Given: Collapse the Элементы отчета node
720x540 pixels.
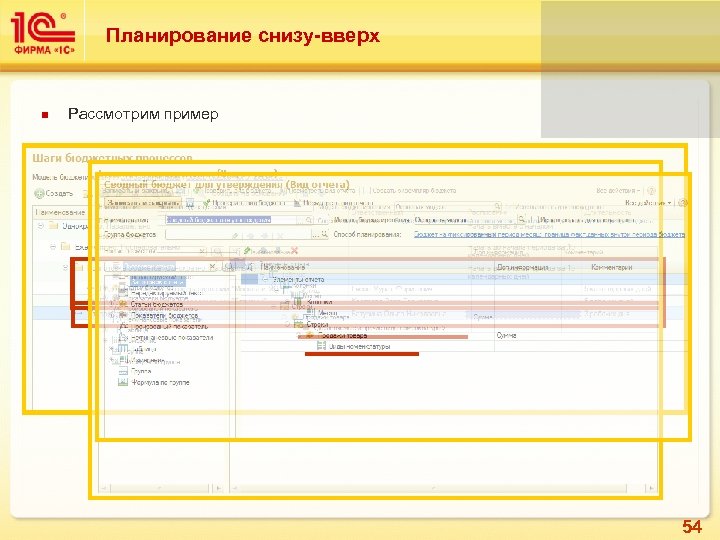Looking at the screenshot, I should pyautogui.click(x=265, y=279).
